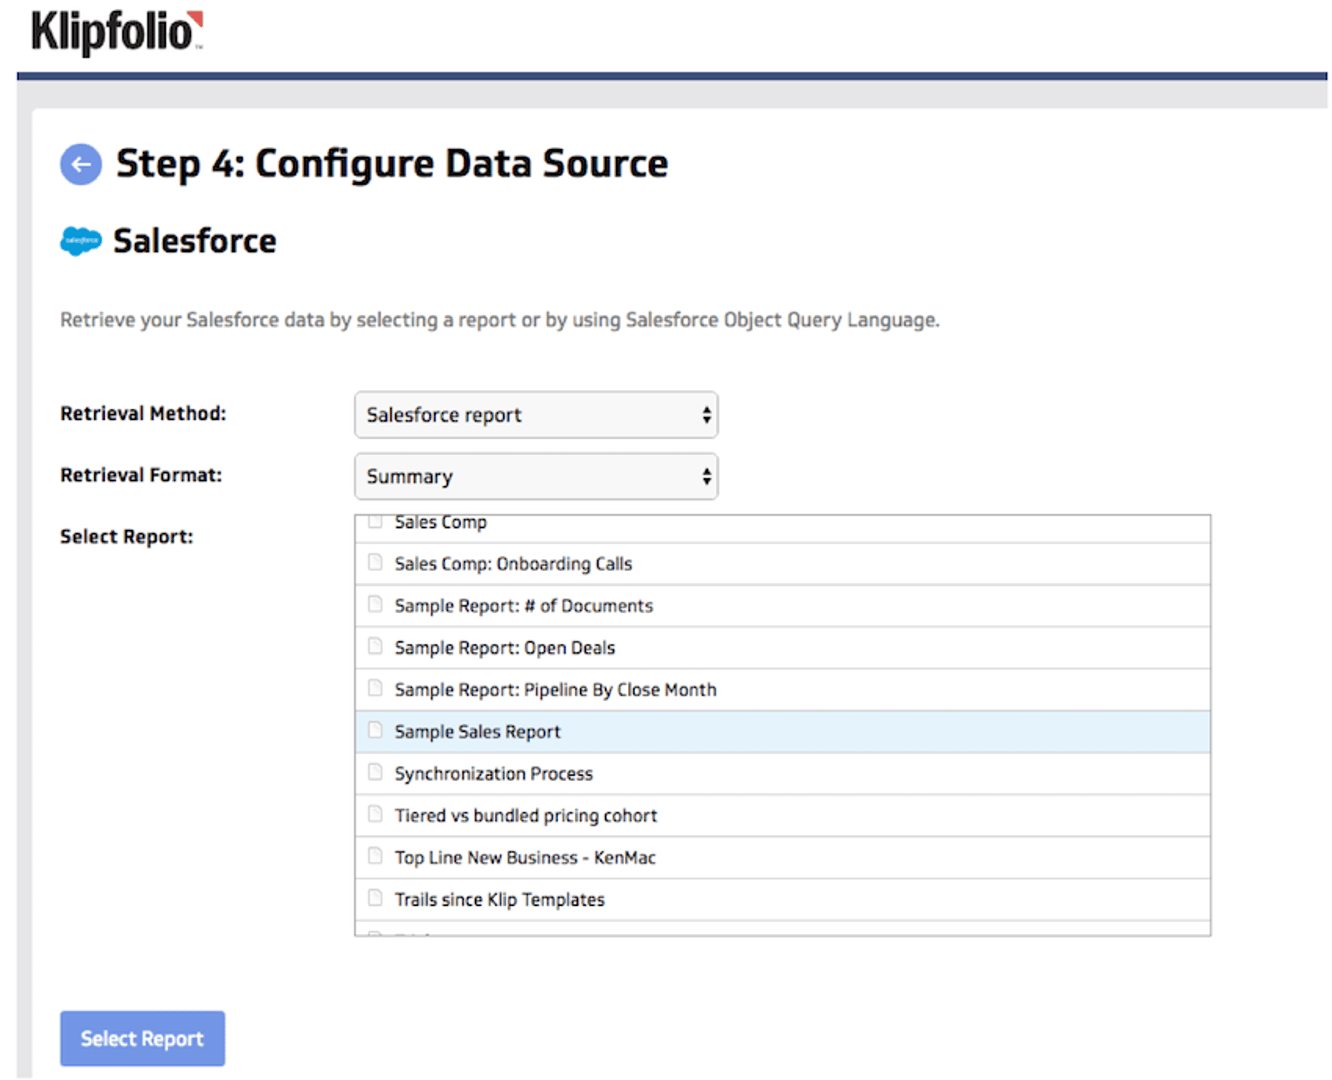
Task: Click the Retrieval Method stepper arrows icon
Action: point(706,414)
